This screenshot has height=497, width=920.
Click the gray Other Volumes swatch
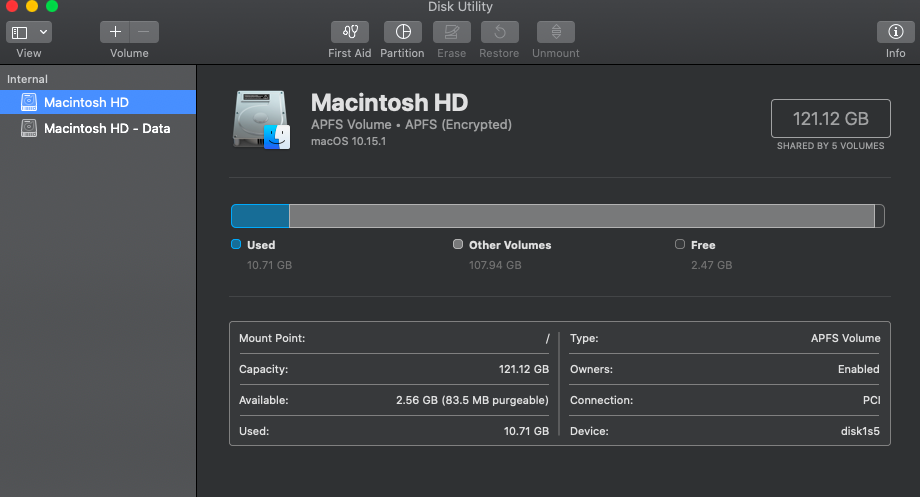point(458,244)
